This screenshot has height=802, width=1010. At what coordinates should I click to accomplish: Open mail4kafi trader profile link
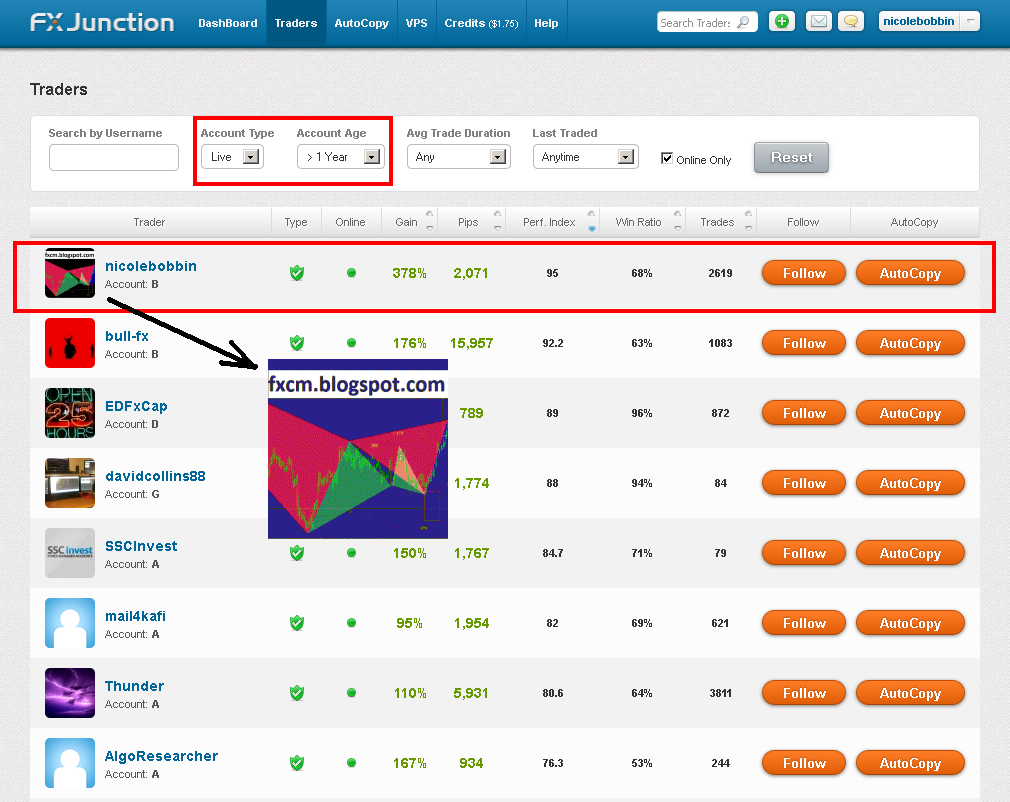pyautogui.click(x=135, y=616)
